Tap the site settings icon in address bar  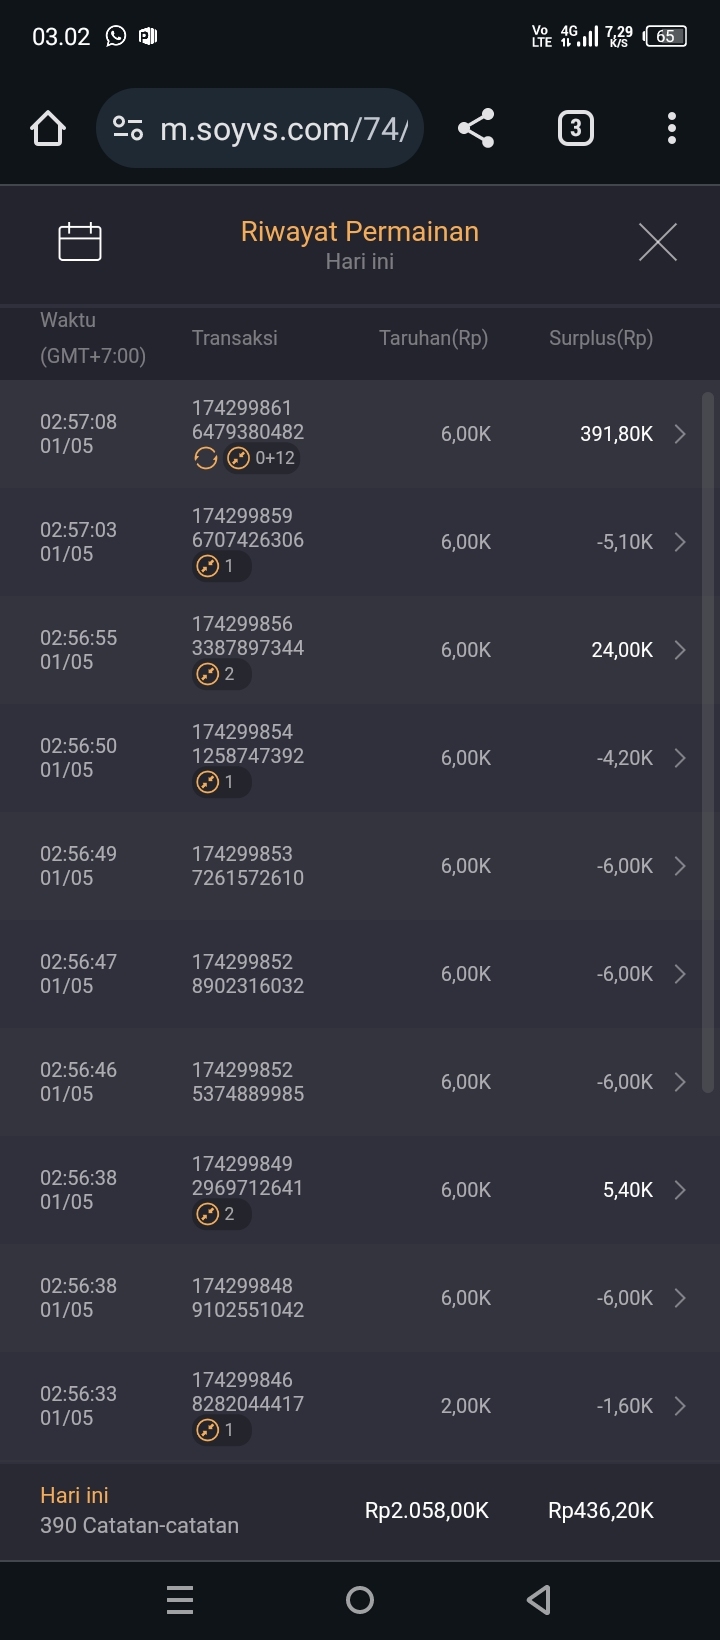(128, 129)
